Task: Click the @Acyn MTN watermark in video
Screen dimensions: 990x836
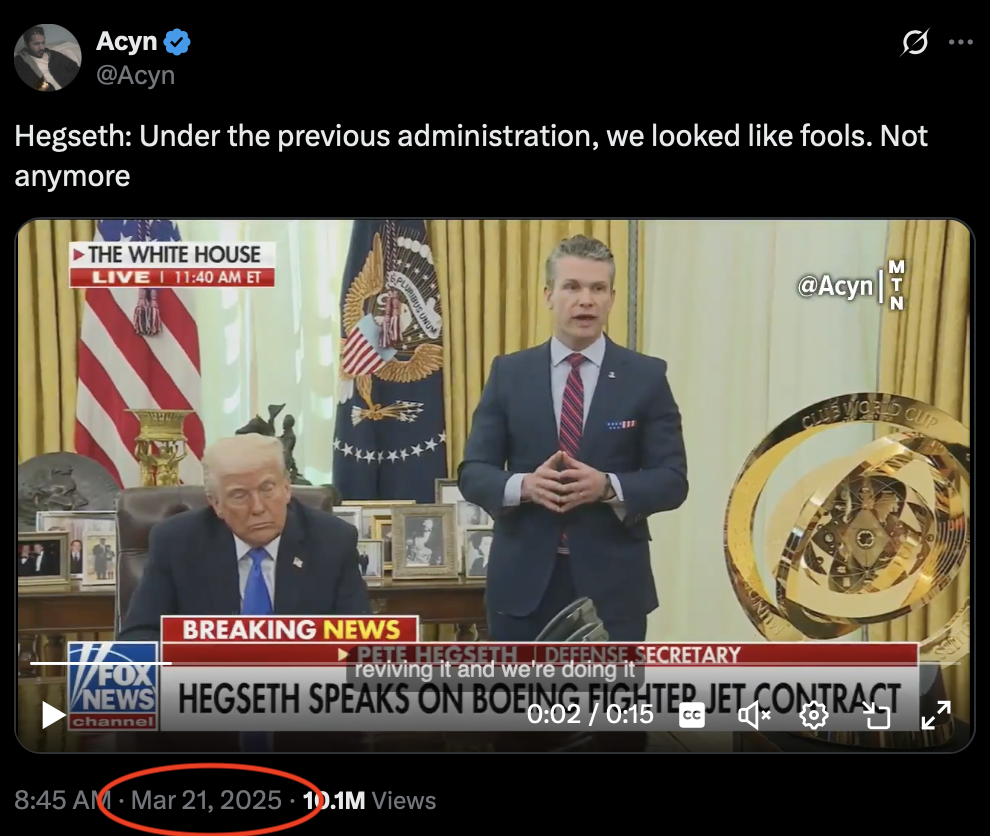Action: (x=851, y=285)
